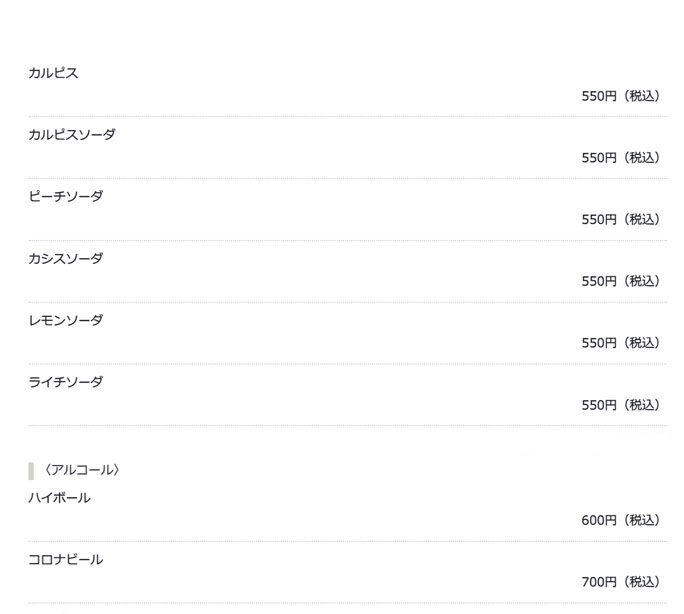Viewport: 684px width, 614px height.
Task: Select the price listed for ライチソーダ
Action: coord(599,405)
